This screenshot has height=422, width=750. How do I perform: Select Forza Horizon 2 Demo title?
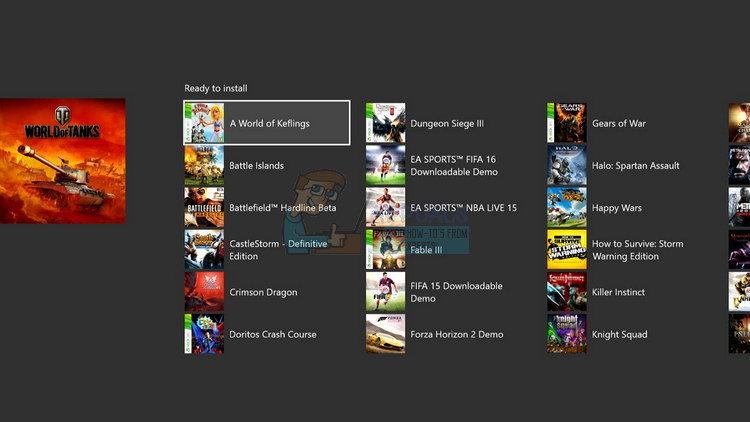tap(457, 334)
